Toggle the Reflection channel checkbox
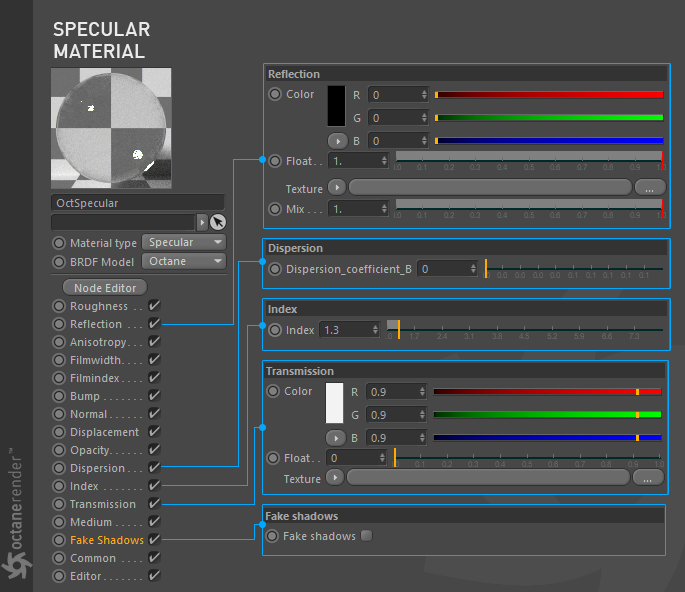This screenshot has width=685, height=592. coord(154,323)
